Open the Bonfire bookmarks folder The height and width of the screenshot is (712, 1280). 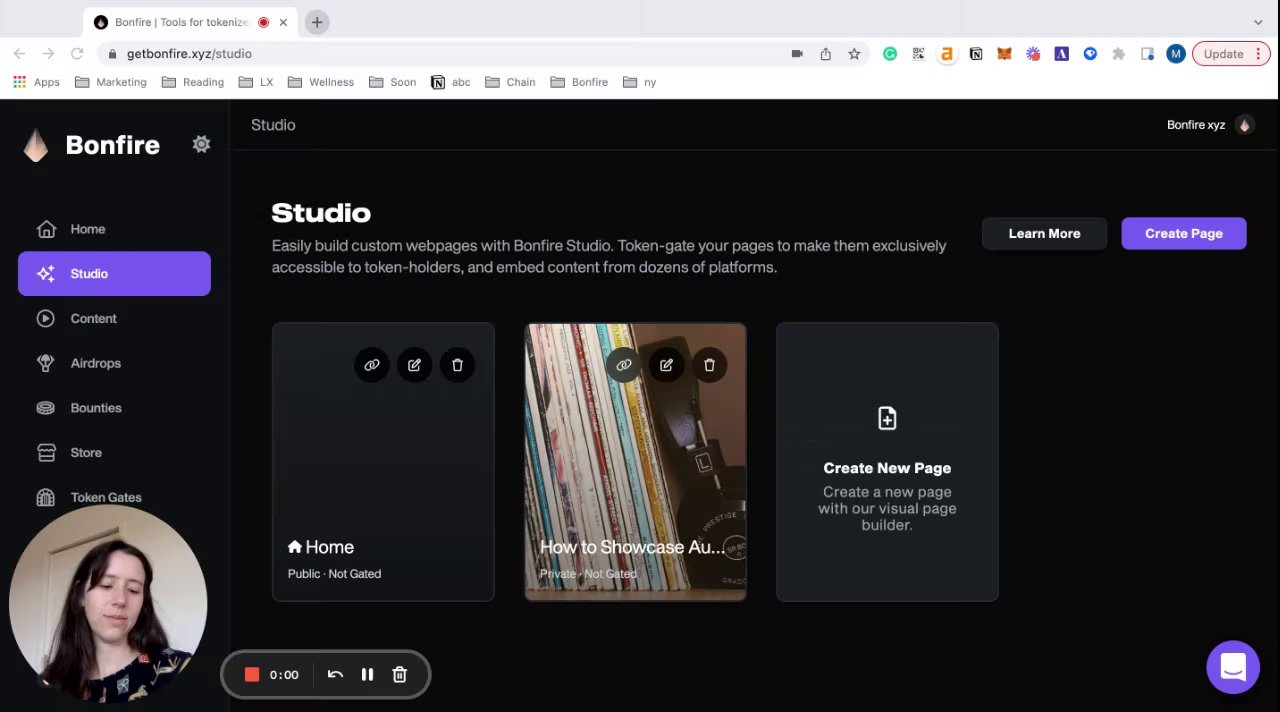579,82
